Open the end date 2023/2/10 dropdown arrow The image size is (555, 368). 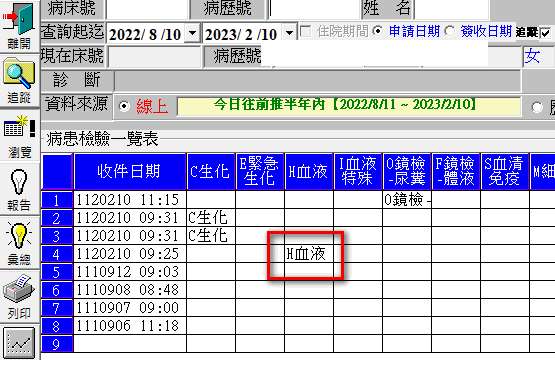pos(290,34)
